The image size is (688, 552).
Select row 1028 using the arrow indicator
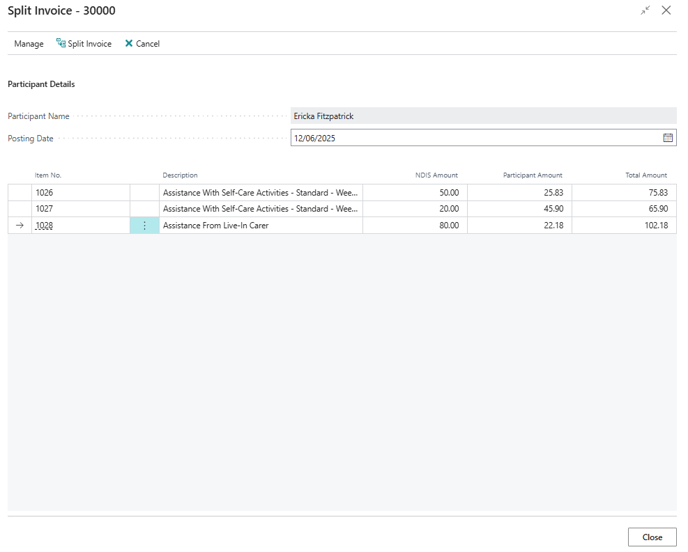(19, 226)
